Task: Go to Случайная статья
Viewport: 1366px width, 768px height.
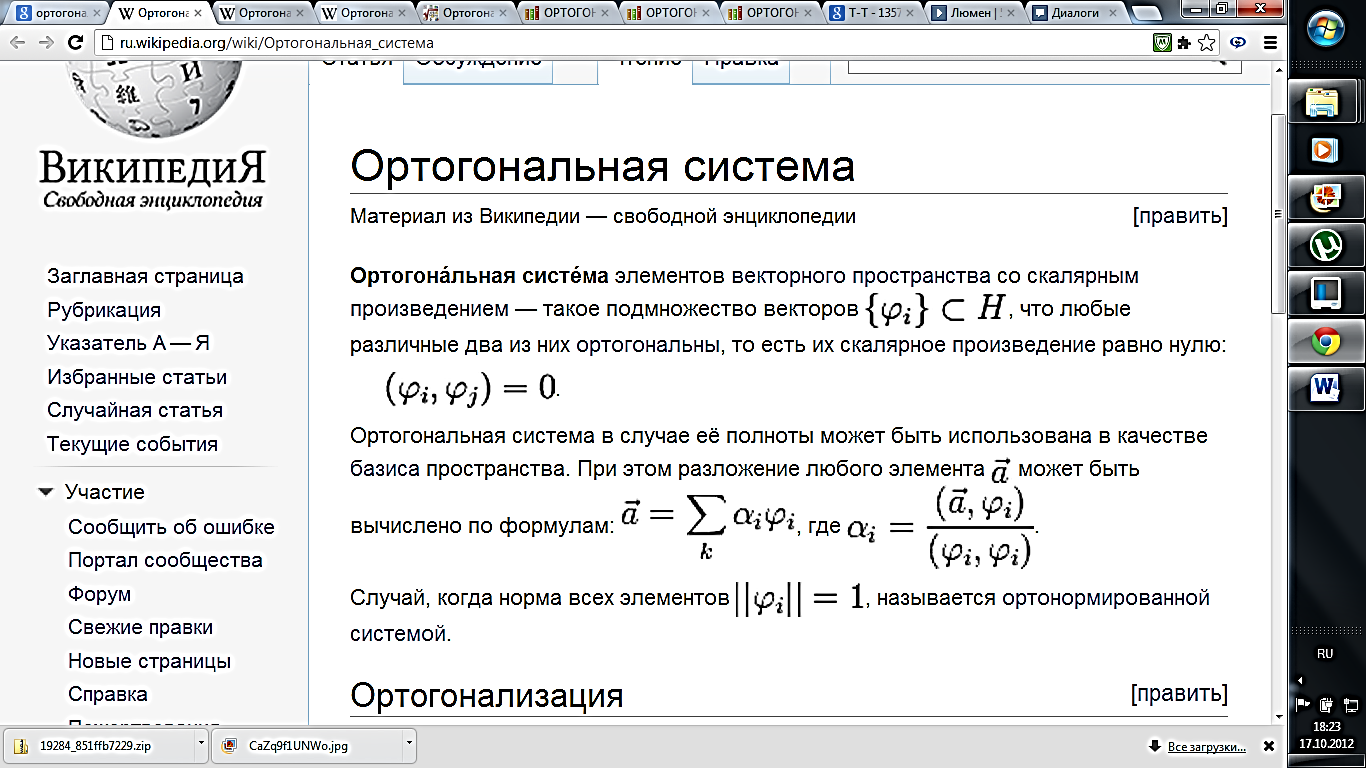Action: pos(135,410)
